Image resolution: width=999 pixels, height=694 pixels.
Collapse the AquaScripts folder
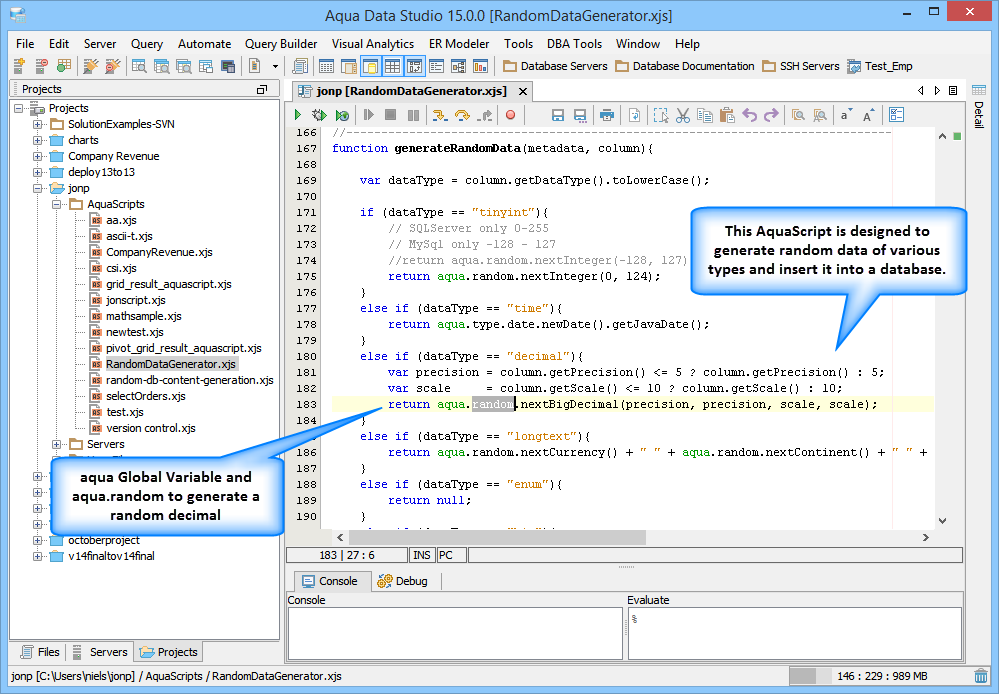pos(56,204)
